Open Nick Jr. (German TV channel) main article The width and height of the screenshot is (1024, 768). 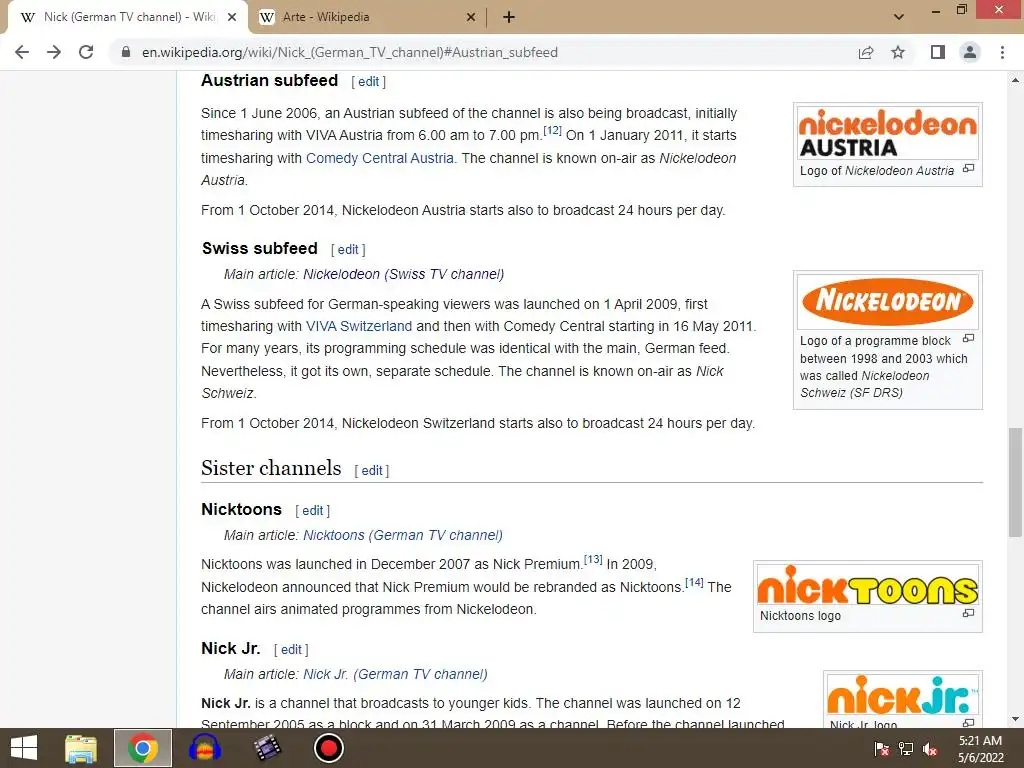pyautogui.click(x=395, y=675)
